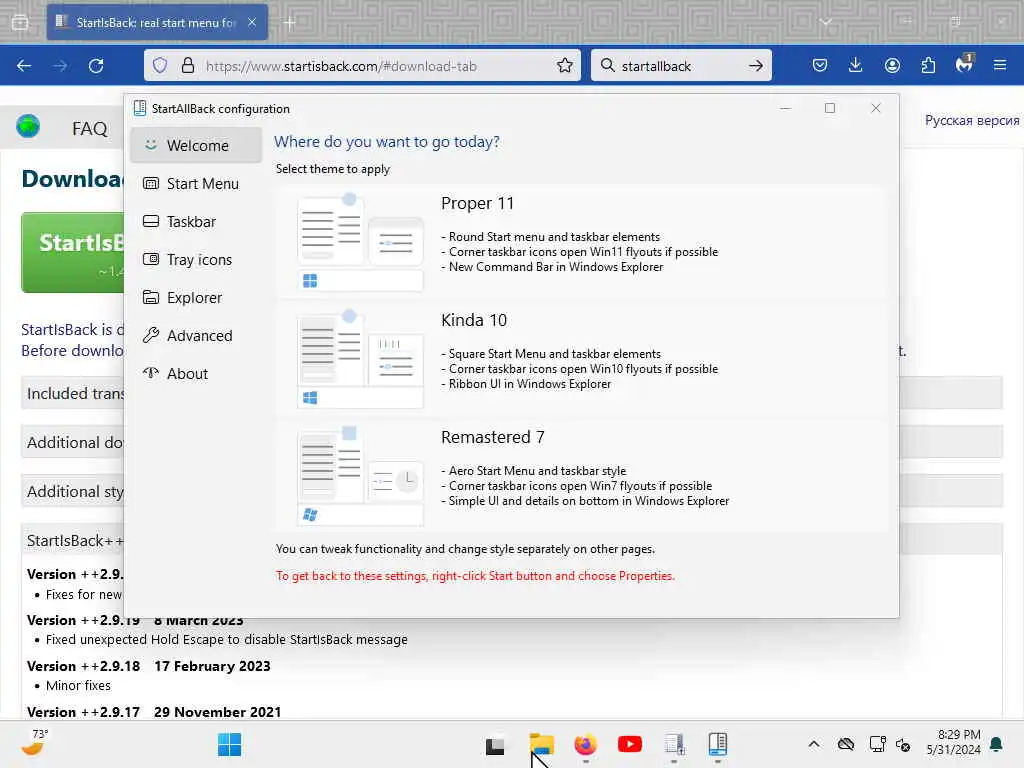Open the Pocket save icon in Firefox
Image resolution: width=1024 pixels, height=768 pixels.
[820, 65]
